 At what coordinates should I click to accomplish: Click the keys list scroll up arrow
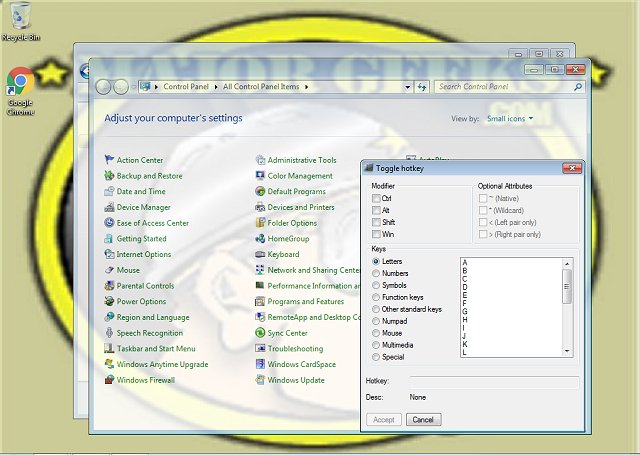[x=567, y=264]
